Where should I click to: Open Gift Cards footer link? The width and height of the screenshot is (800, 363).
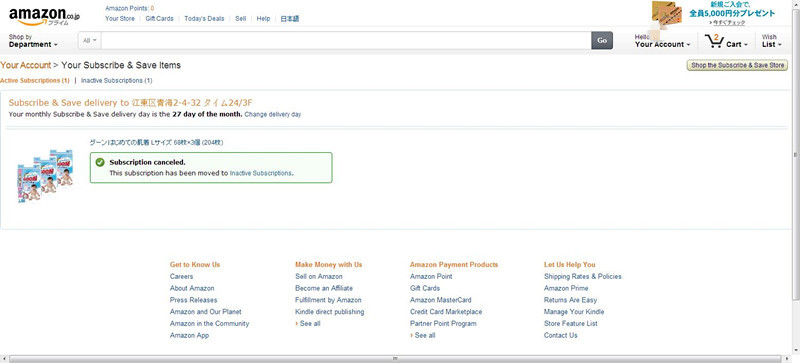click(425, 288)
